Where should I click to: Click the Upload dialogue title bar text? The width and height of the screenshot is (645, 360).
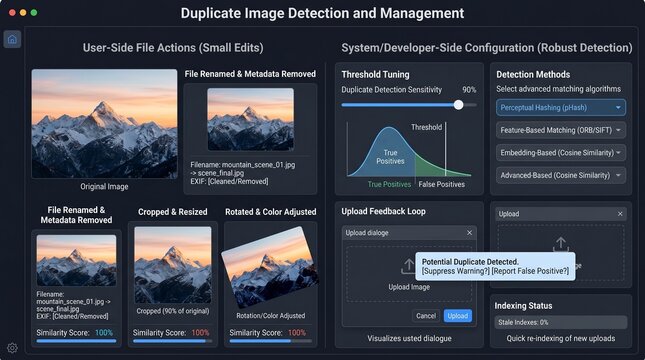coord(367,233)
